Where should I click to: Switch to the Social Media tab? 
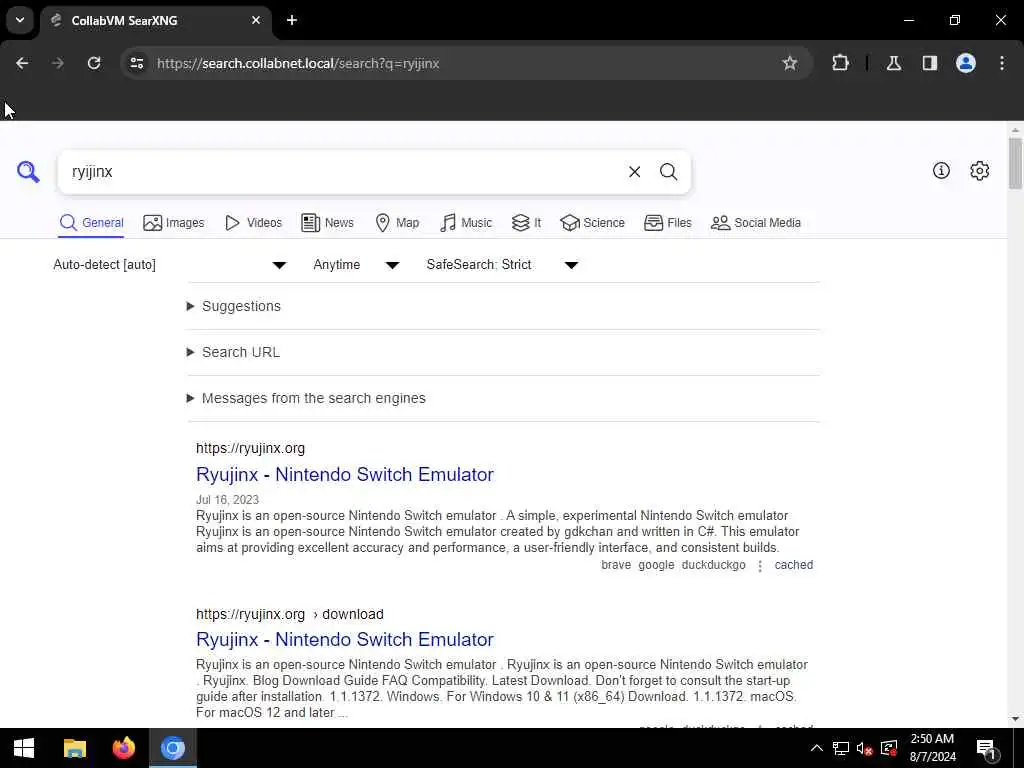point(756,223)
